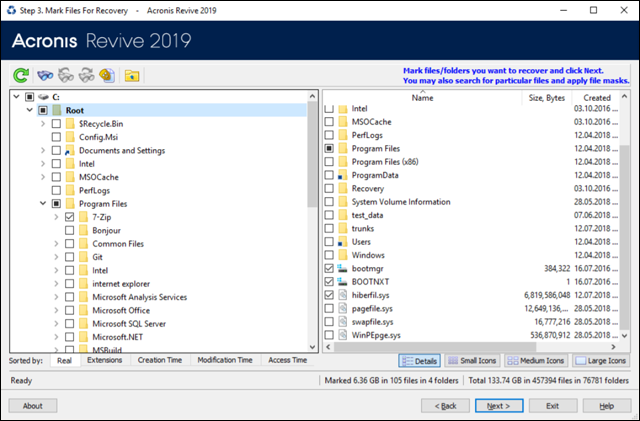Open Help with the Help button

(x=607, y=405)
